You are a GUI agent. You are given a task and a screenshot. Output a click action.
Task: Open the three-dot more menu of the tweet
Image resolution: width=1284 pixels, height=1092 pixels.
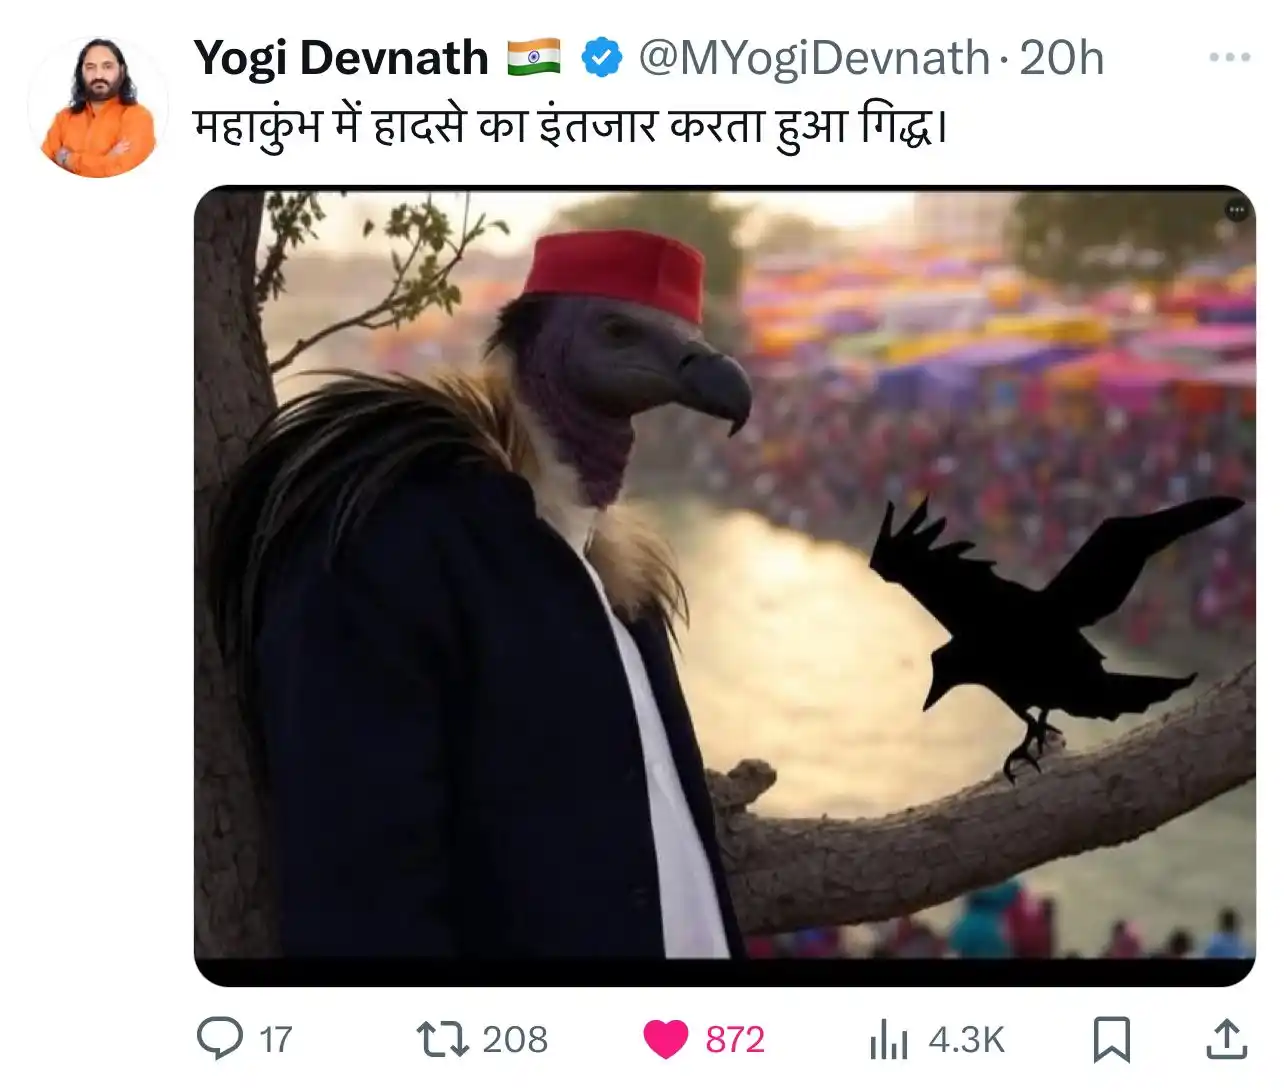(x=1229, y=57)
